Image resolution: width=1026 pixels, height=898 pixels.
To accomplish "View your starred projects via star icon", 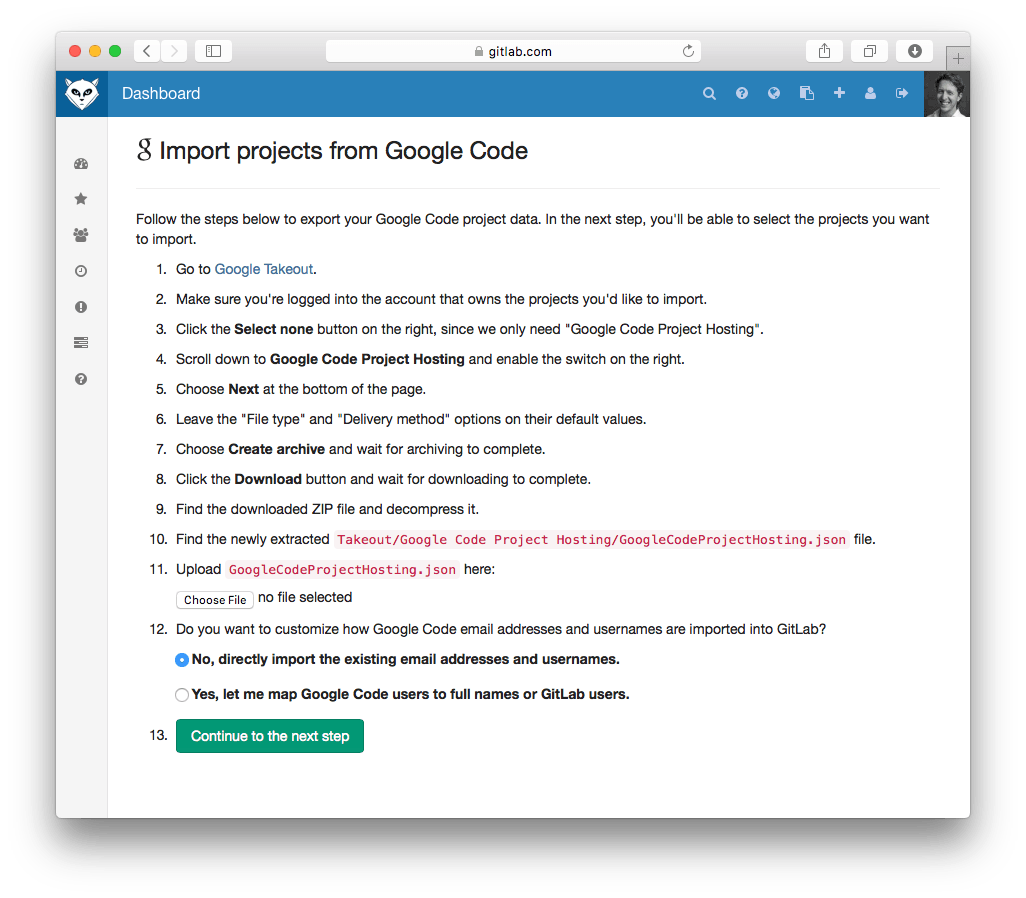I will (x=81, y=199).
